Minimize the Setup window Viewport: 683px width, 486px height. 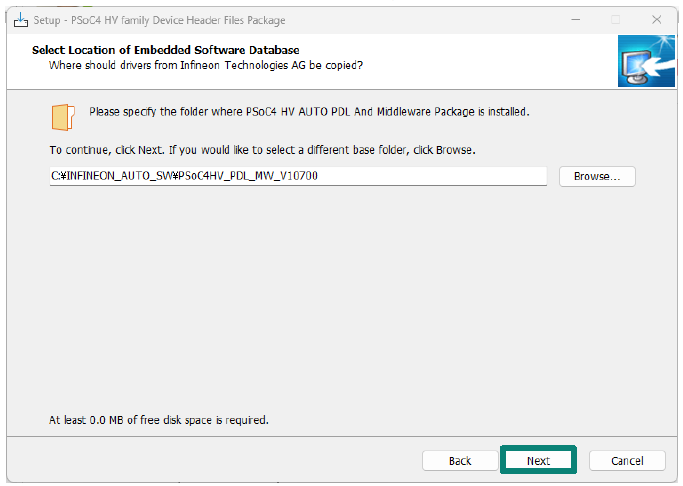pyautogui.click(x=576, y=20)
